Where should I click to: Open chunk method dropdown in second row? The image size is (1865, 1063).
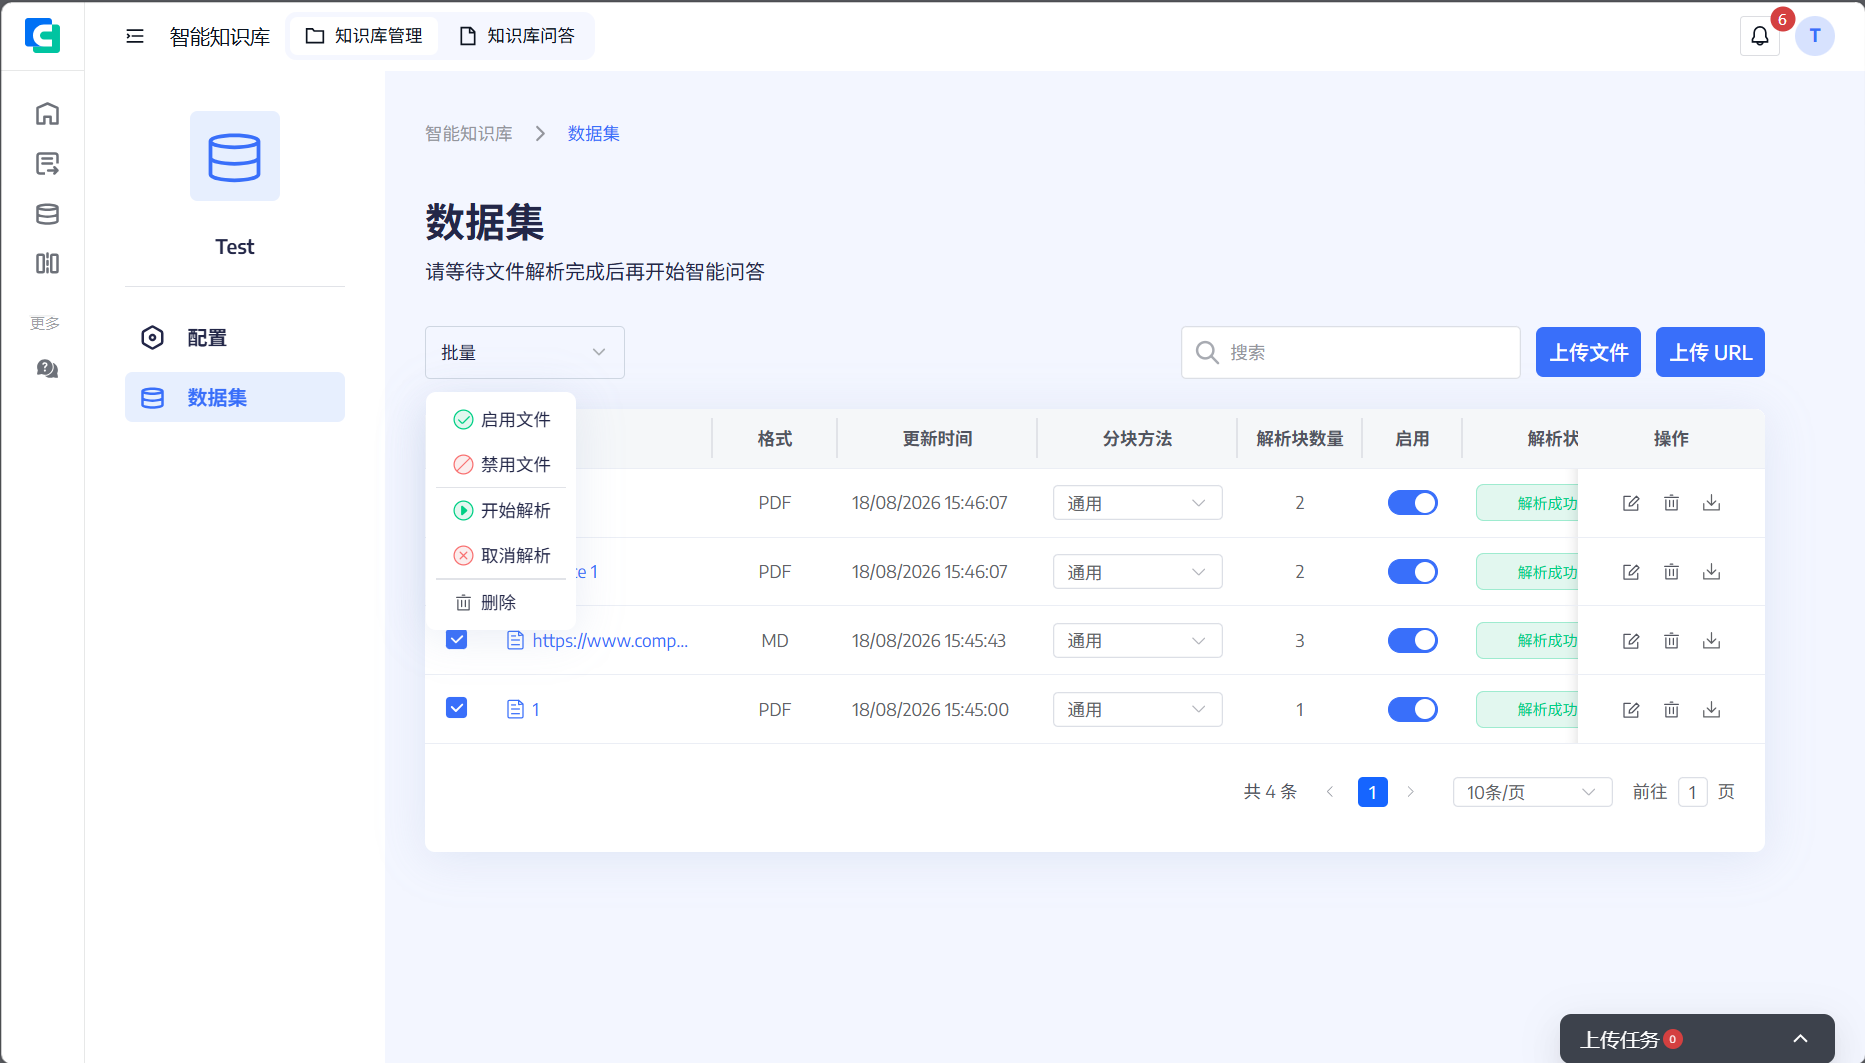tap(1137, 572)
